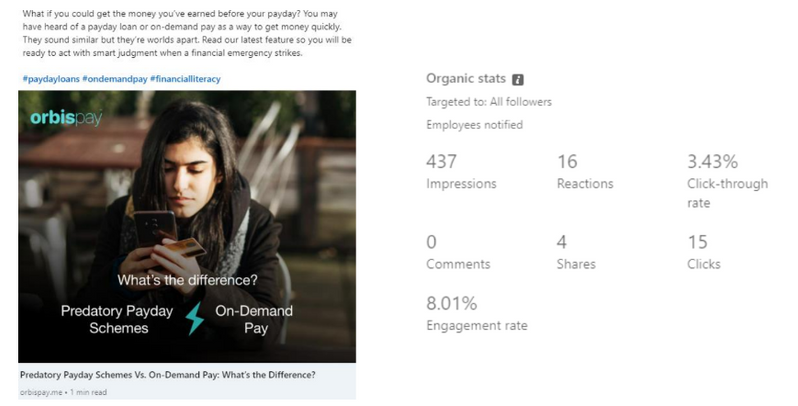This screenshot has height=406, width=798.
Task: Select the 16 Reactions stat
Action: [585, 172]
